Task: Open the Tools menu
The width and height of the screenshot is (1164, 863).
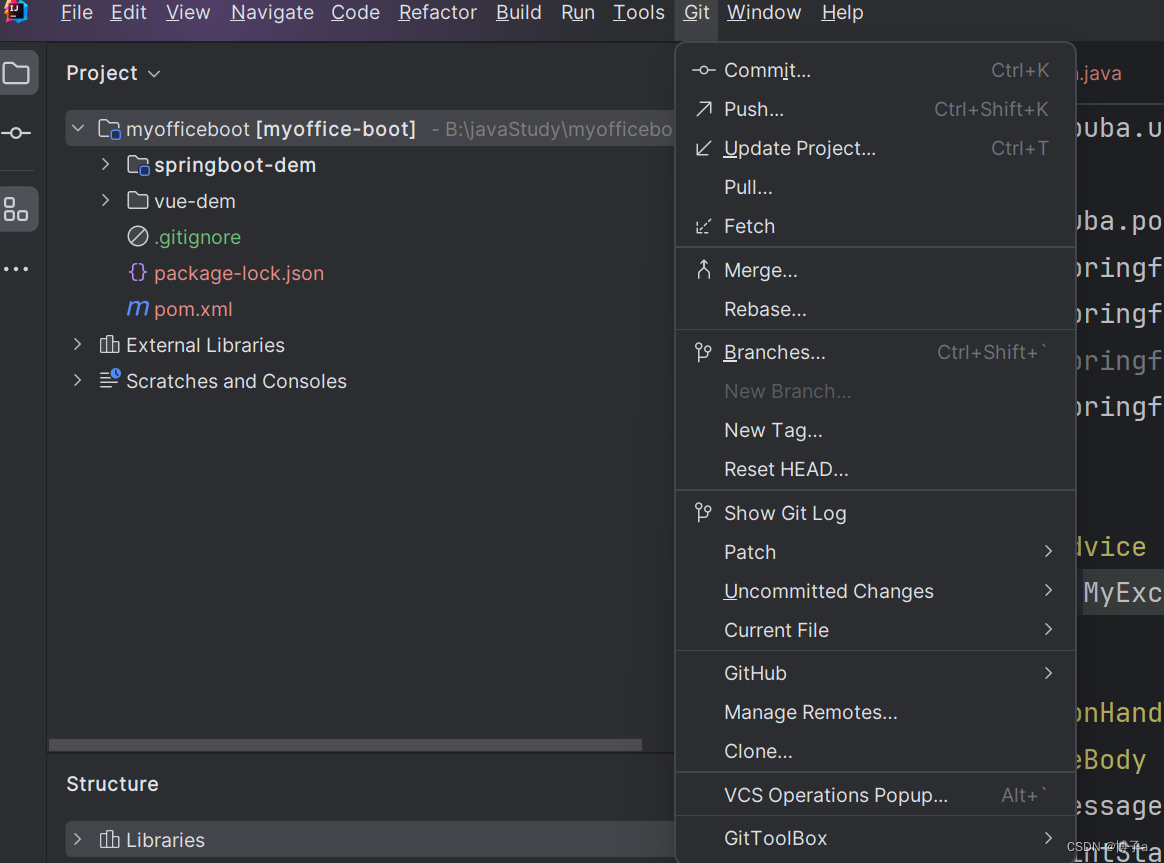Action: pyautogui.click(x=638, y=13)
